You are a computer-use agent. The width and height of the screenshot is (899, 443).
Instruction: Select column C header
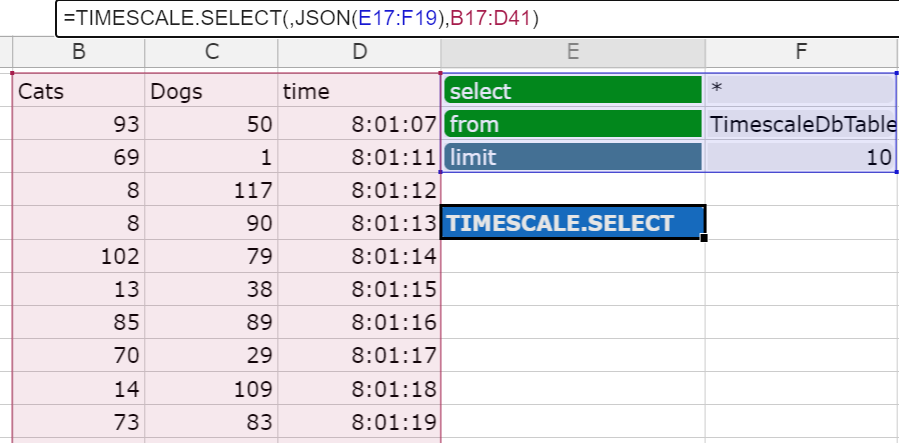(x=212, y=52)
